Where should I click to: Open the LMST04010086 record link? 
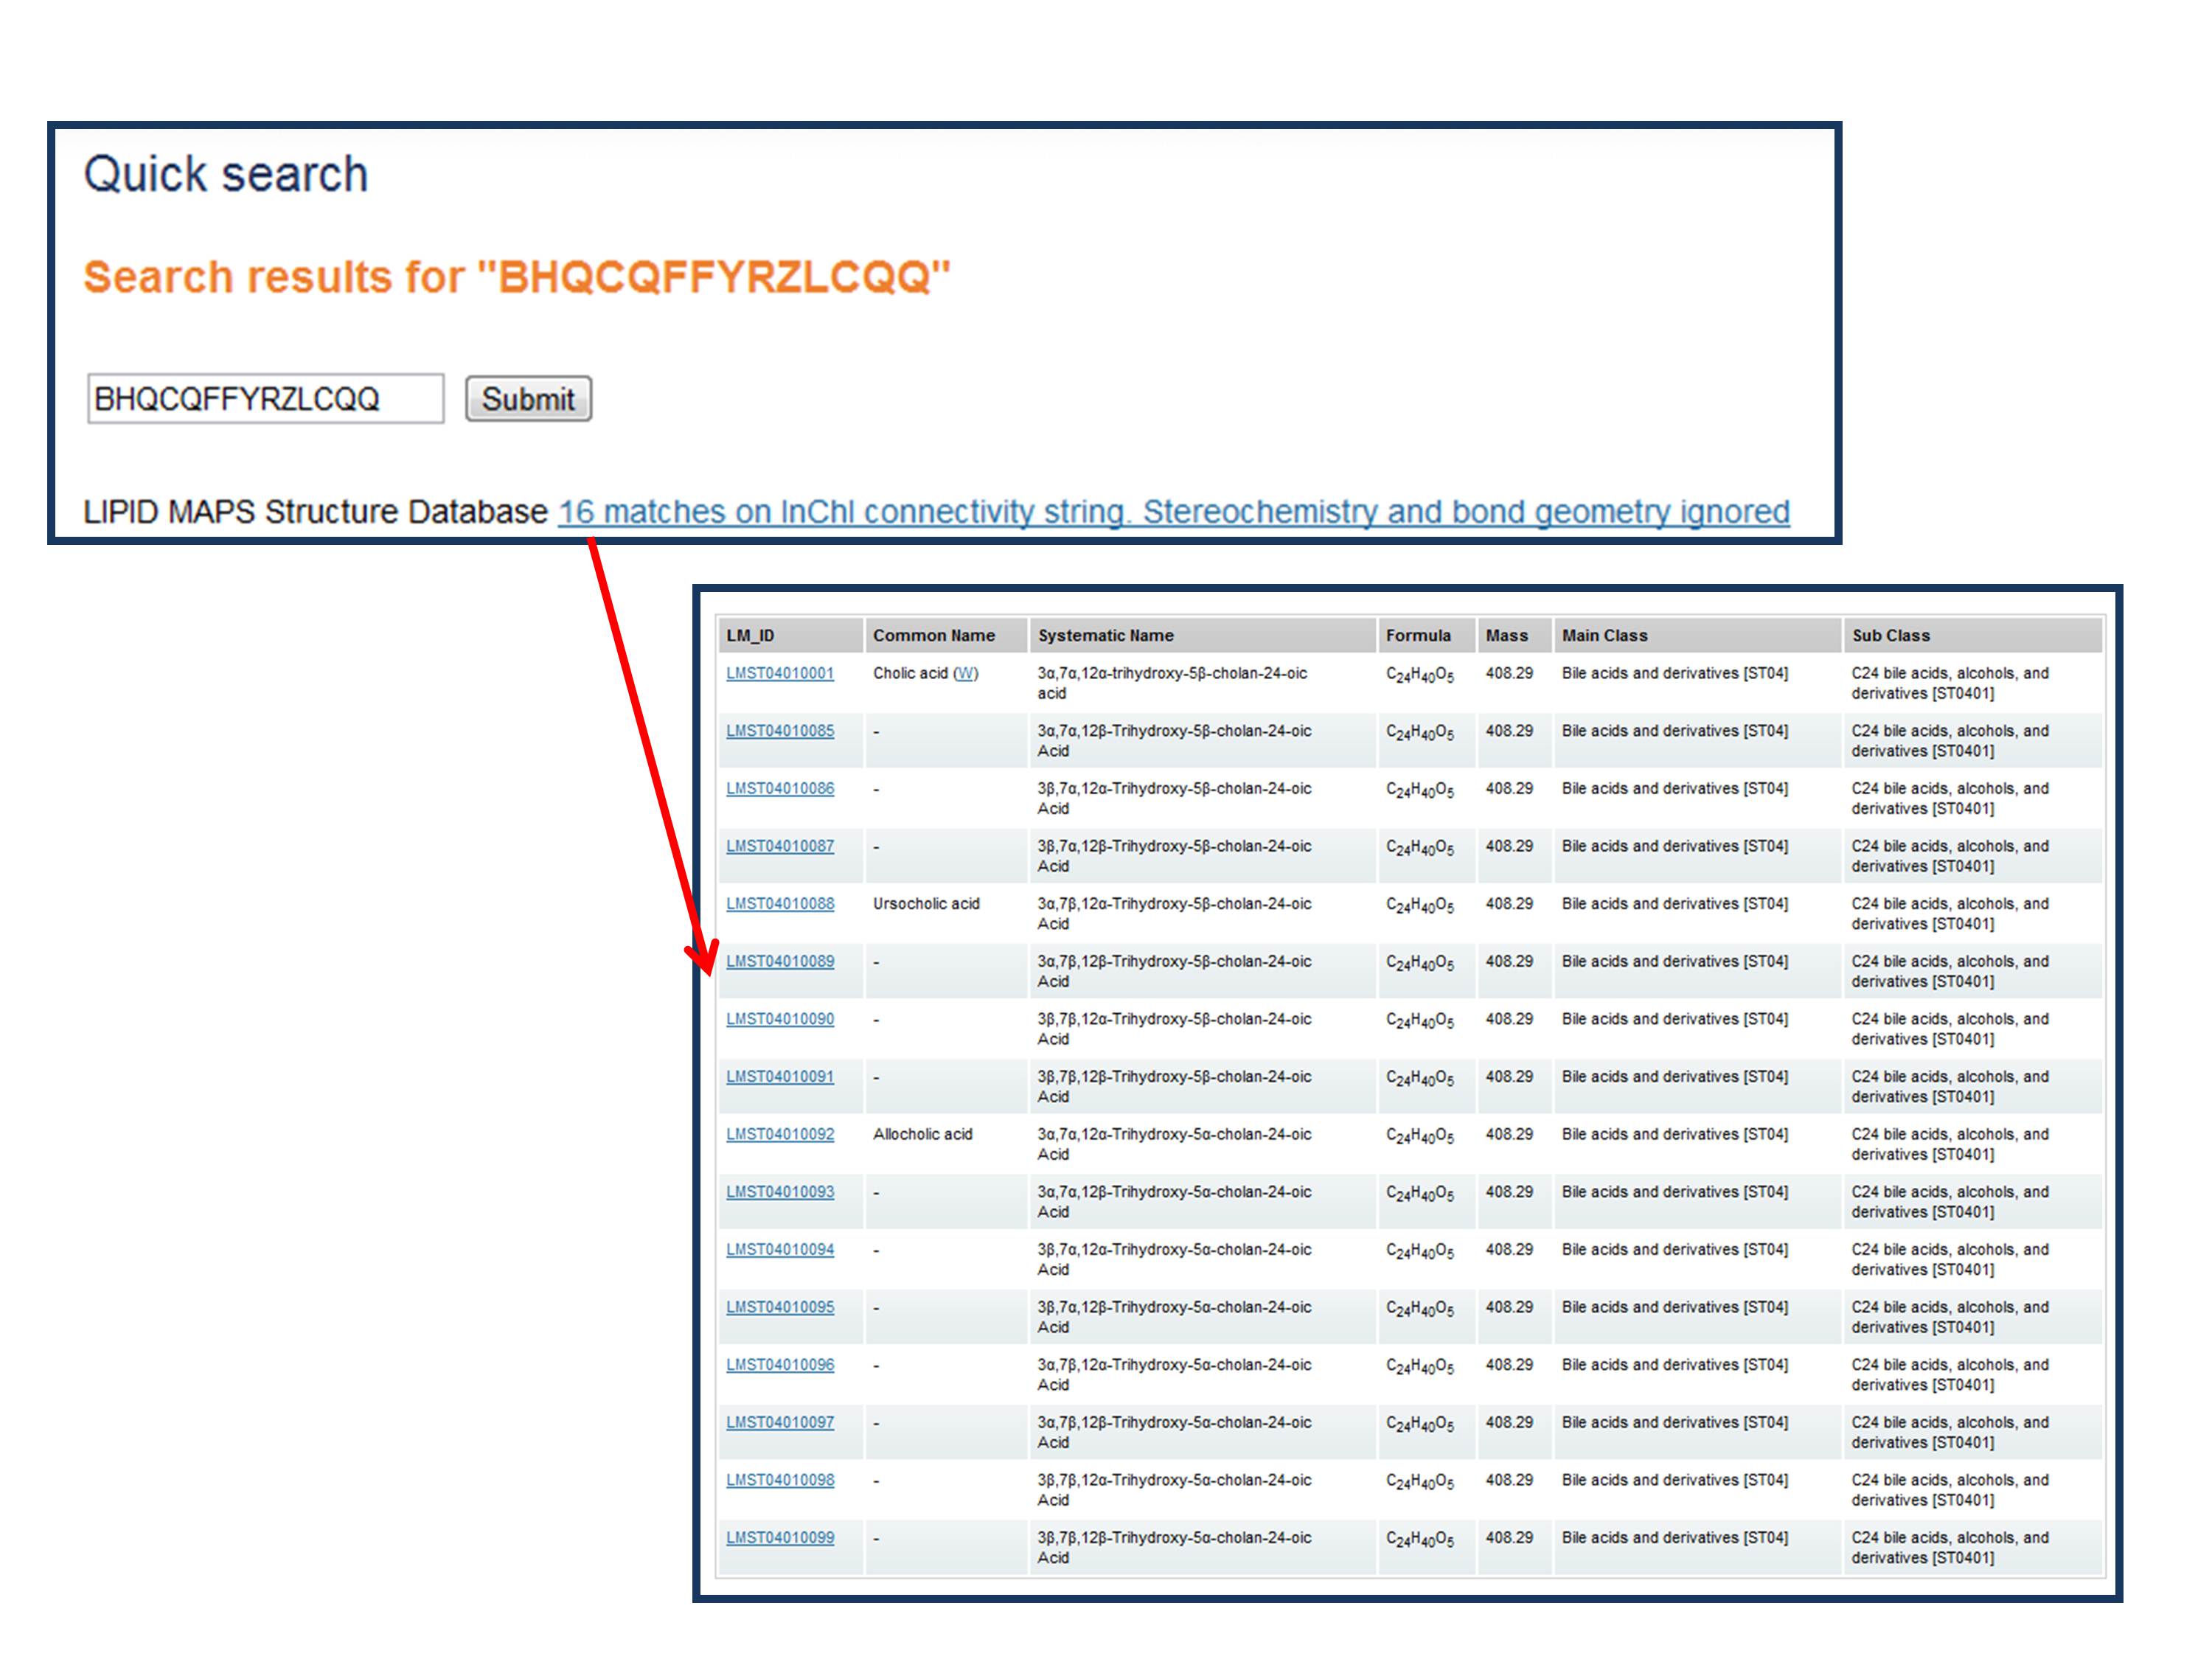779,788
